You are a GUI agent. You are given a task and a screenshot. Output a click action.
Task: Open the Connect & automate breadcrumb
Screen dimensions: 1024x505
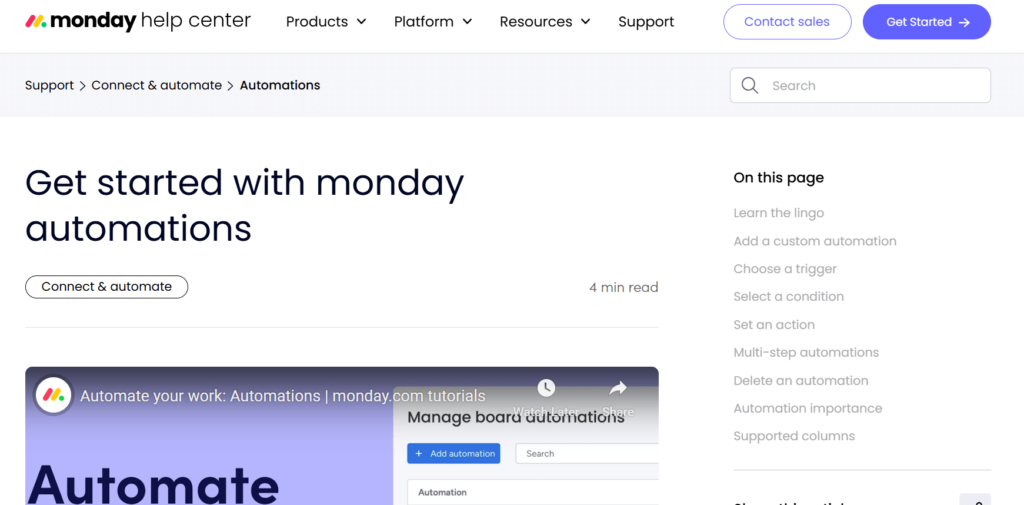click(157, 86)
